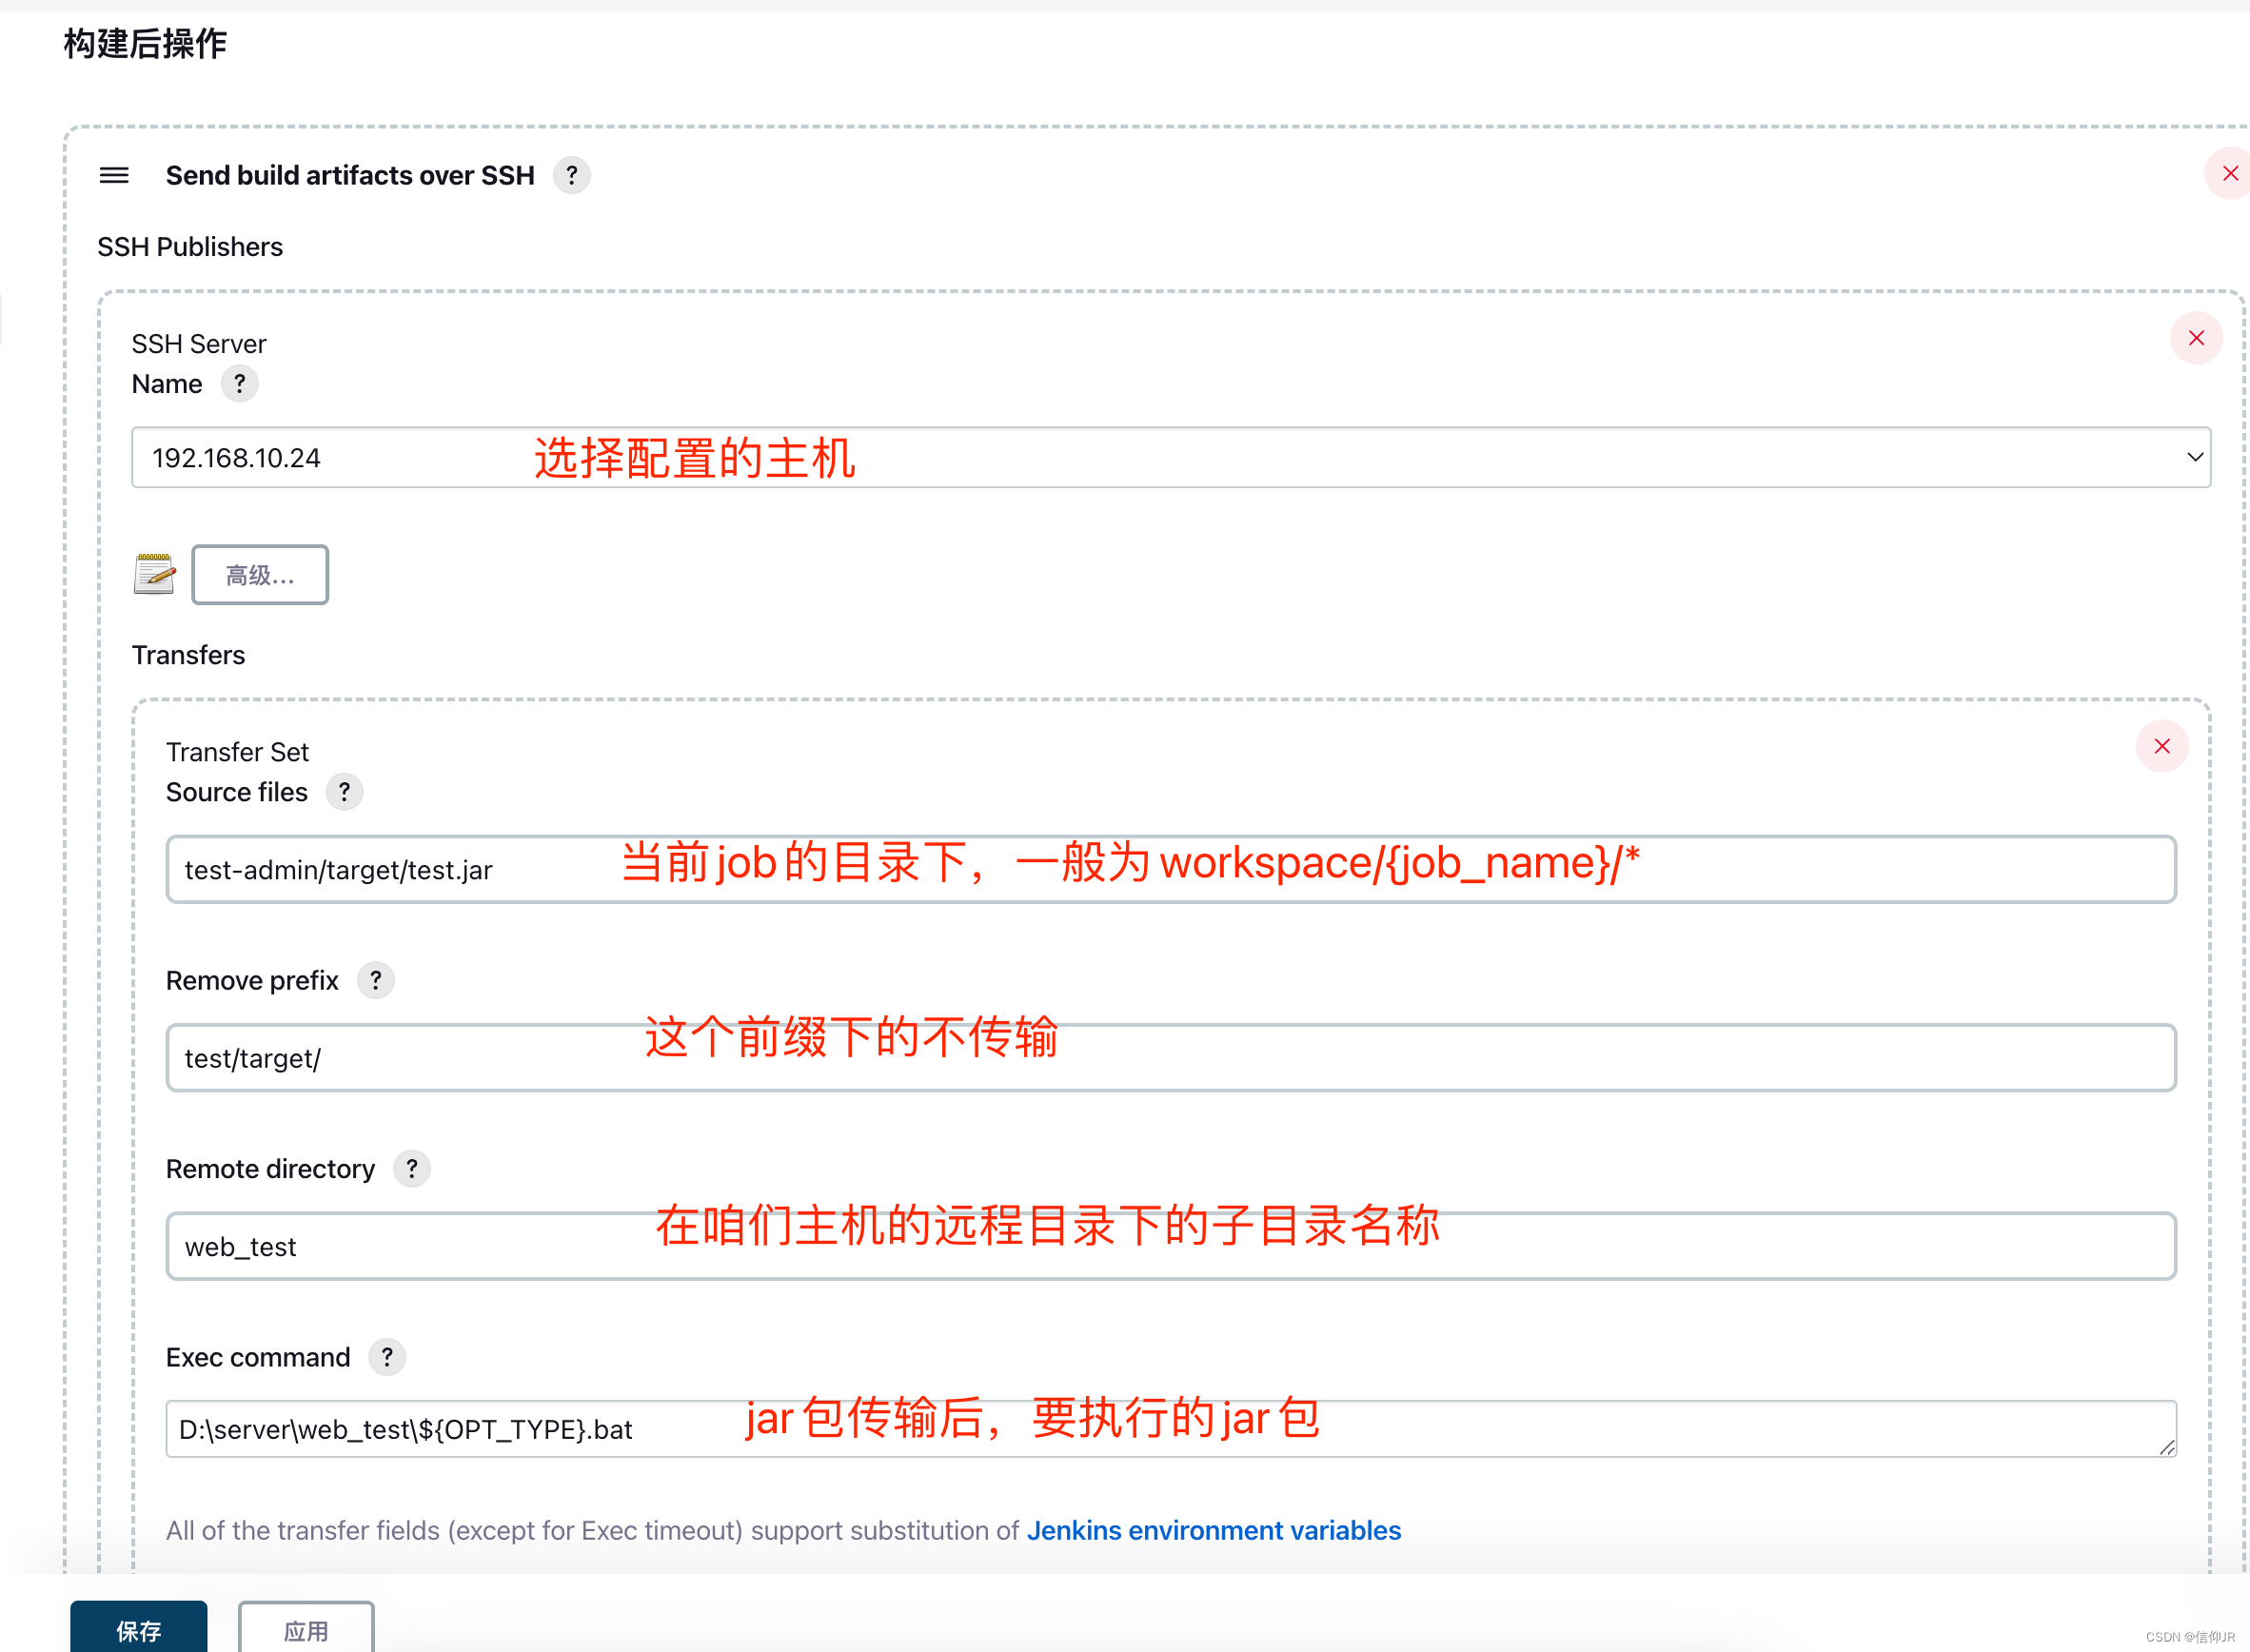
Task: Delete the SSH Server publisher block
Action: [2196, 338]
